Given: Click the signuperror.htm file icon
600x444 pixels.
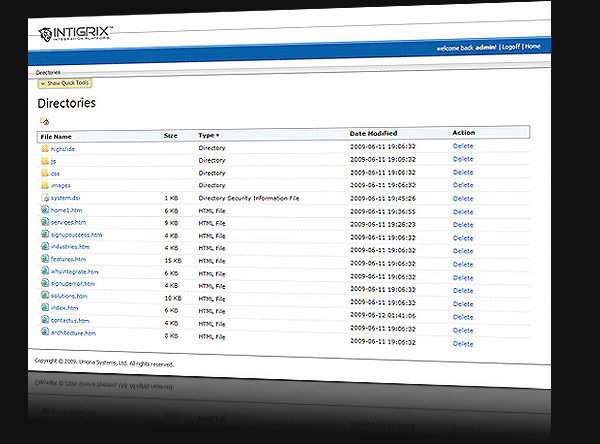Looking at the screenshot, I should [x=45, y=283].
